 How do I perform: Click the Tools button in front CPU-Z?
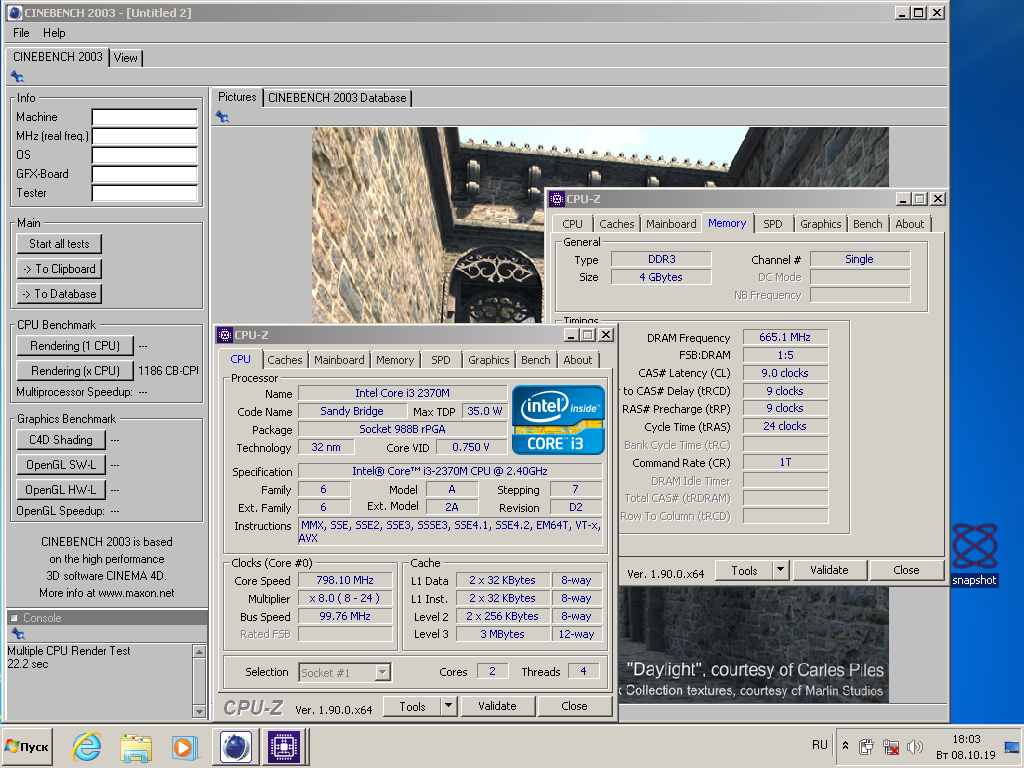pos(412,706)
